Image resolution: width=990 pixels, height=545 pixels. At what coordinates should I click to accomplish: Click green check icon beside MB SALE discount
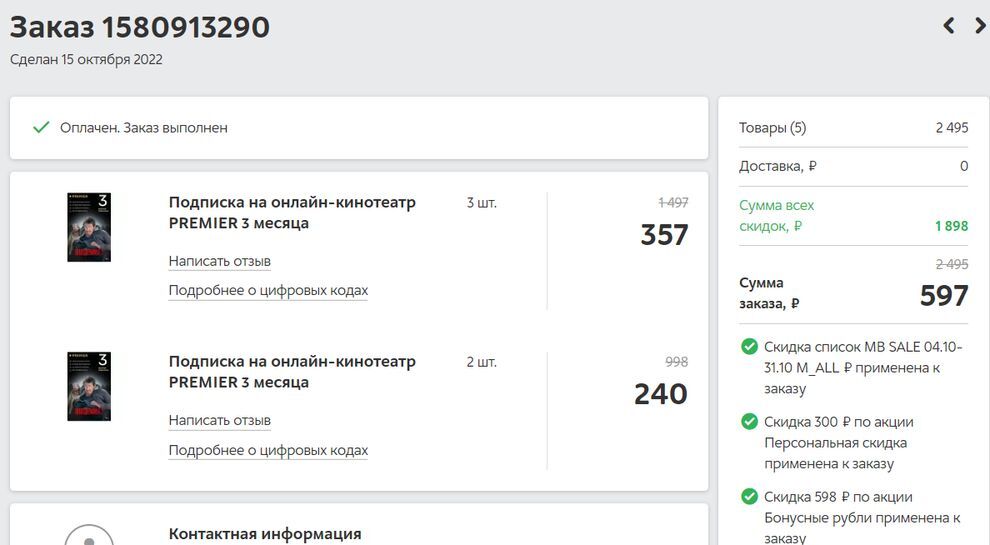tap(749, 347)
